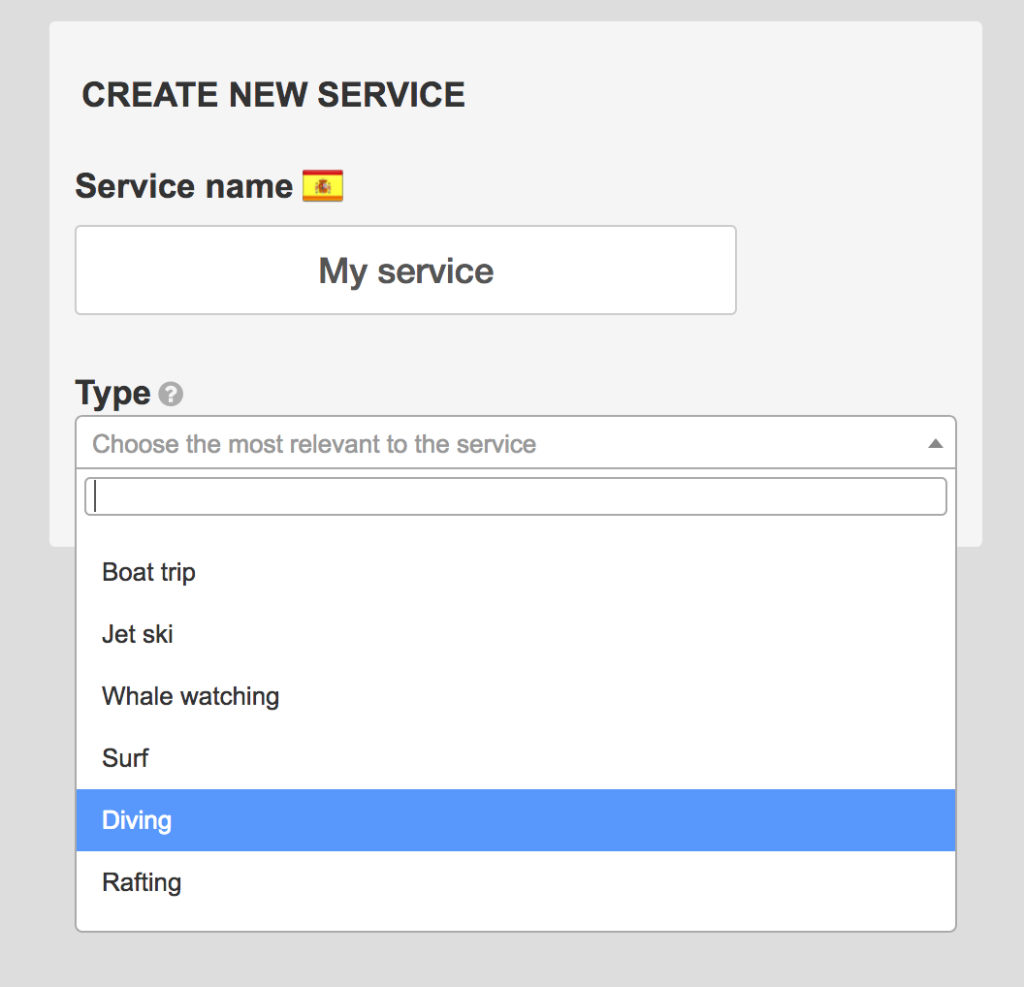Select 'Boat trip' from the list
This screenshot has height=987, width=1024.
coord(148,572)
